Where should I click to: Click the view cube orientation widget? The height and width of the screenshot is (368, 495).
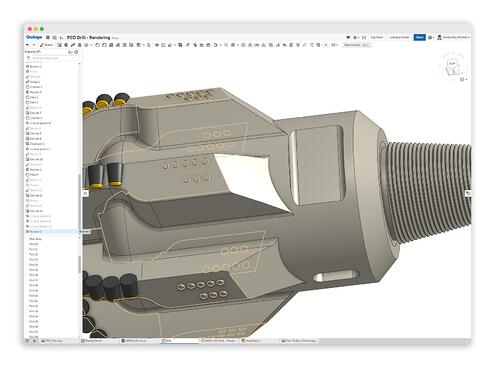(453, 64)
